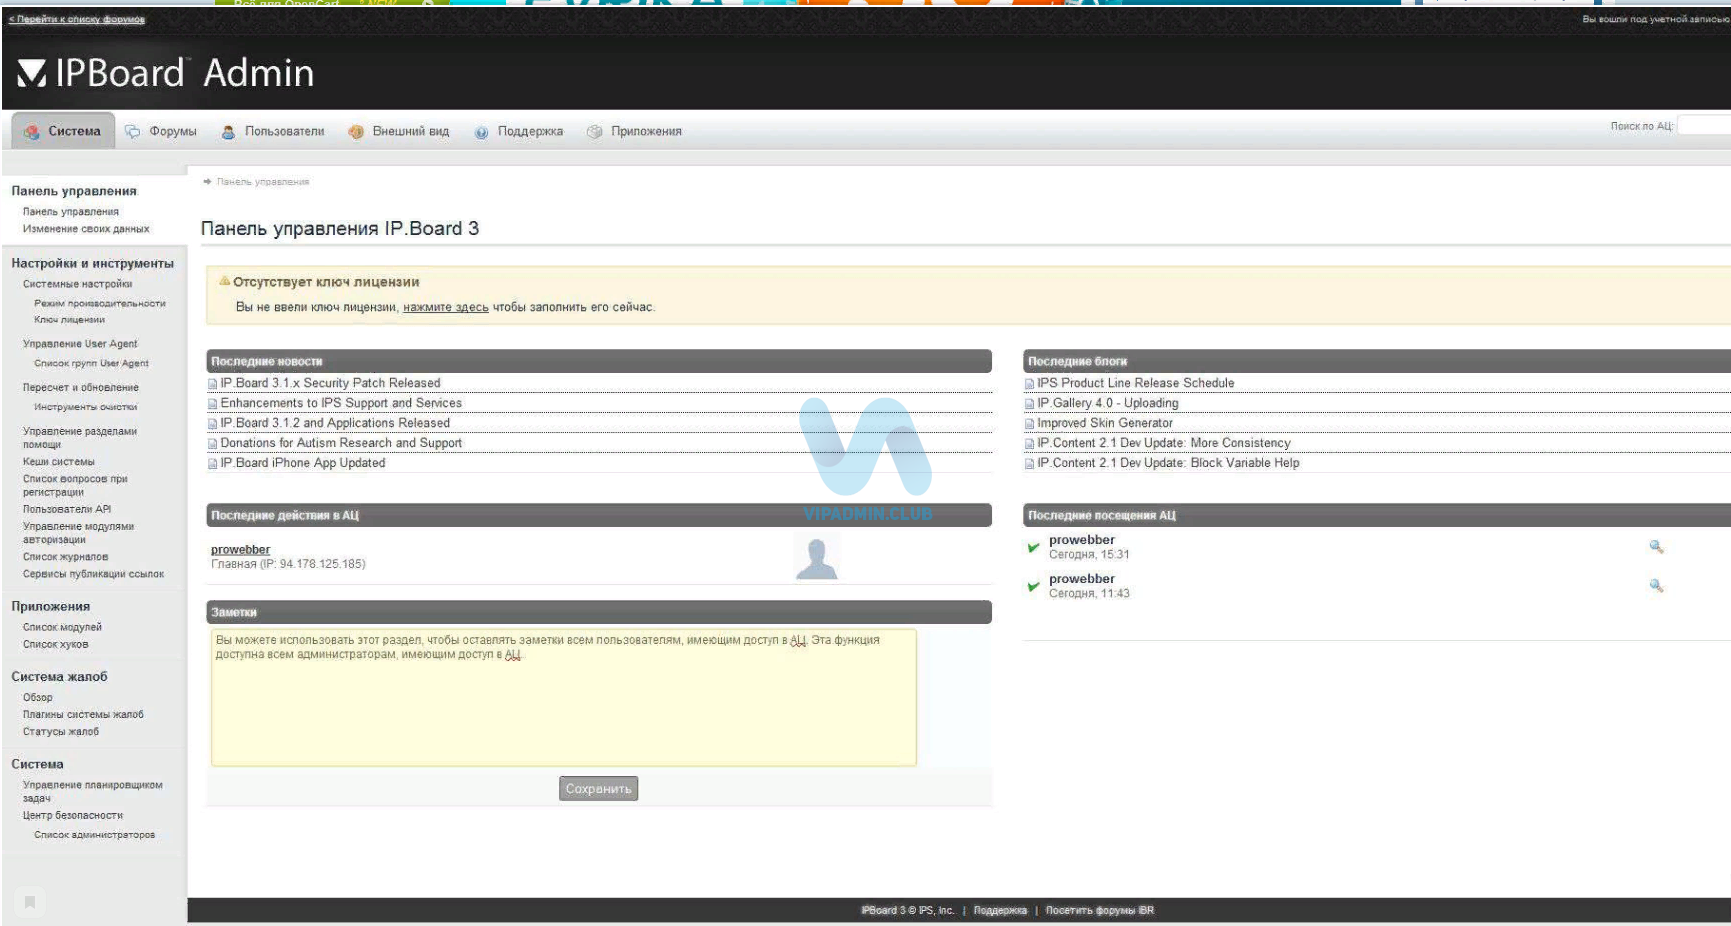Click the bookmark icon at sidebar bottom

pyautogui.click(x=30, y=902)
